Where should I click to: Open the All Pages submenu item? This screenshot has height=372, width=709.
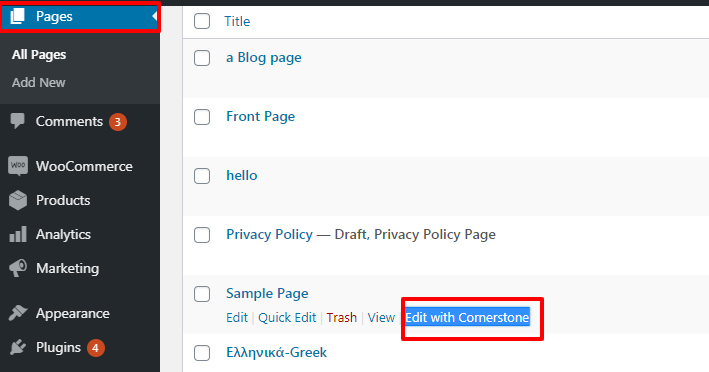39,55
